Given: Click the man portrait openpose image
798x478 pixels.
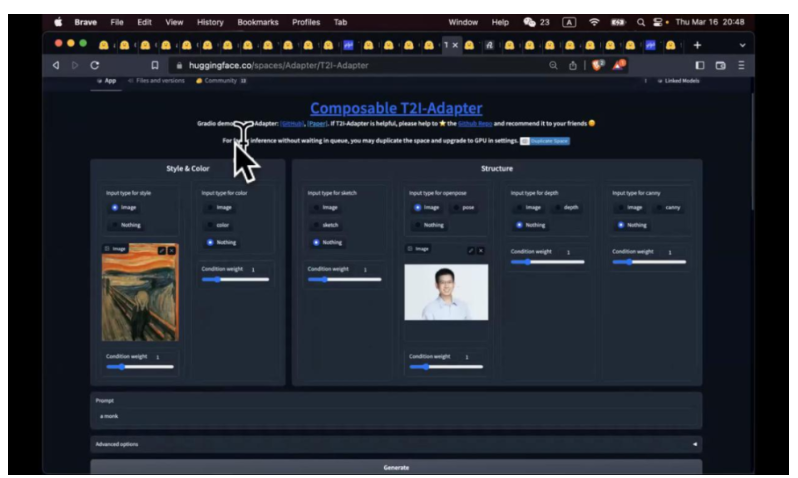Looking at the screenshot, I should point(446,292).
